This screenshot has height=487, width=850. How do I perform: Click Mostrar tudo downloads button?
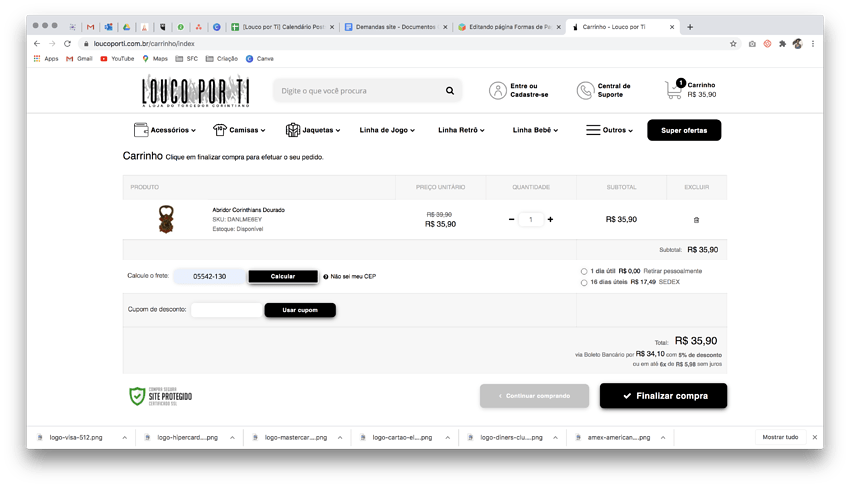pos(780,437)
